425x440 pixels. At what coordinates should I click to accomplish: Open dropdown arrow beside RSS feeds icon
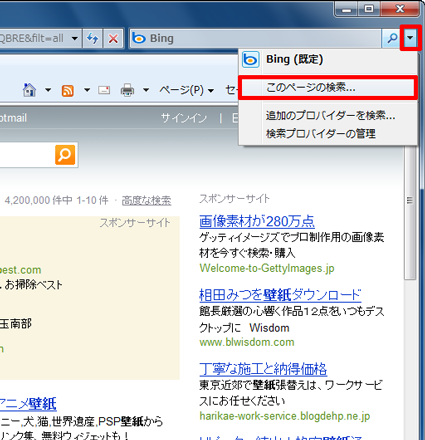(87, 90)
